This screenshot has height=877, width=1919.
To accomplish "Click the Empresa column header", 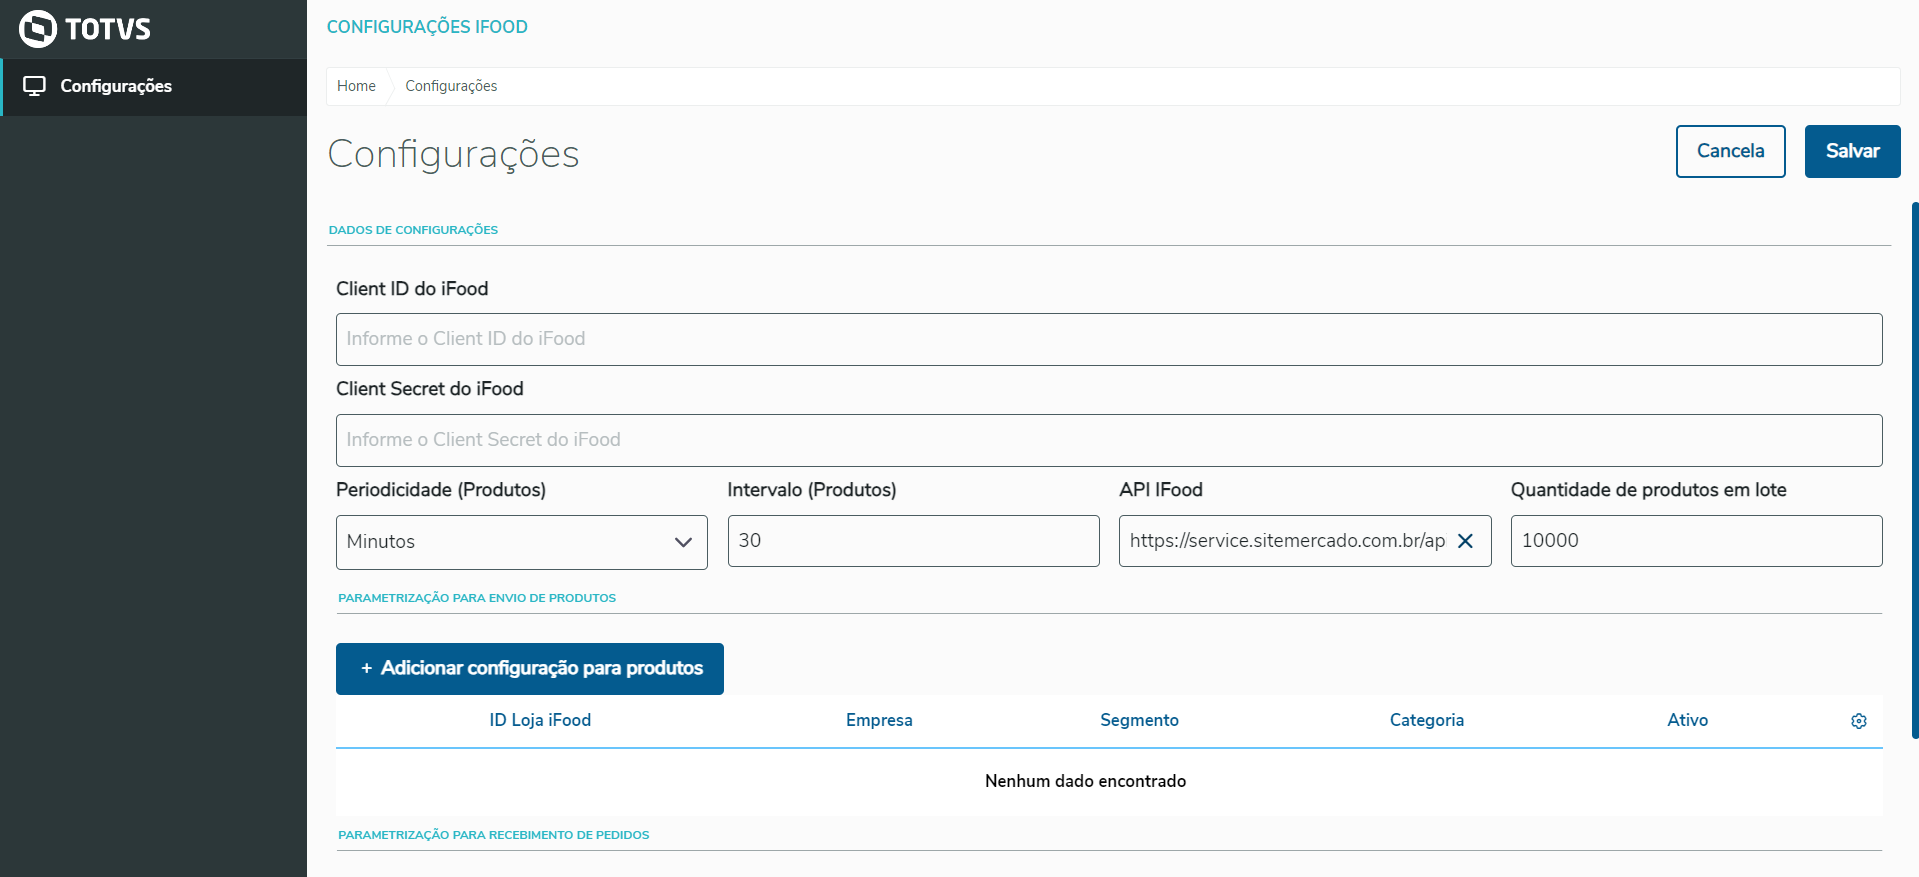I will pyautogui.click(x=879, y=720).
